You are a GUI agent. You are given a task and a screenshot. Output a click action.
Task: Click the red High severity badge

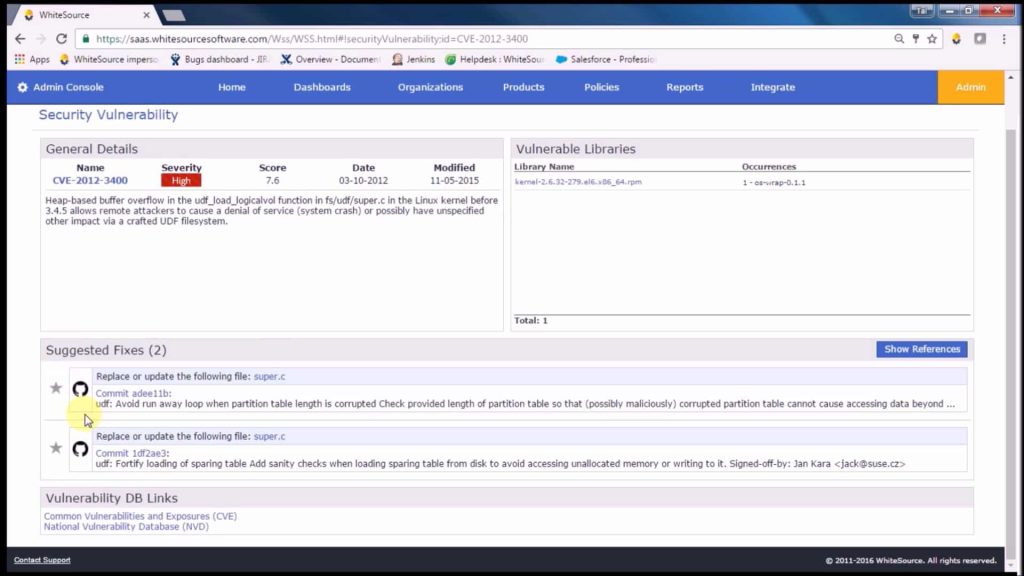(182, 181)
